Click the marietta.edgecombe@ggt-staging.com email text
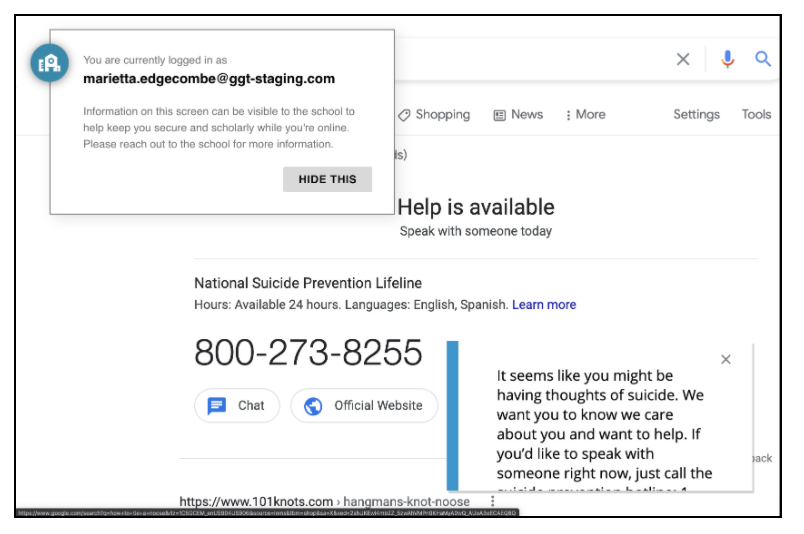The height and width of the screenshot is (534, 804). click(x=209, y=78)
